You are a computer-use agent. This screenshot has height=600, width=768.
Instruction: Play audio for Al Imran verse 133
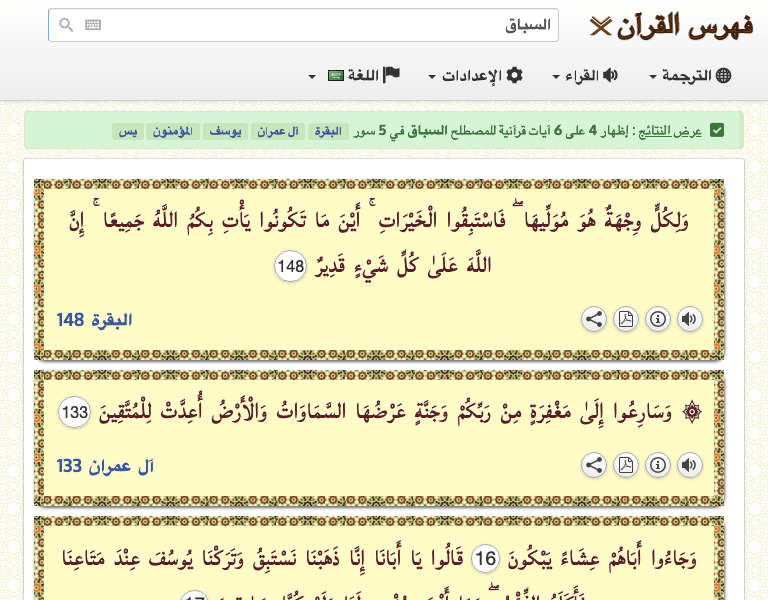tap(689, 465)
